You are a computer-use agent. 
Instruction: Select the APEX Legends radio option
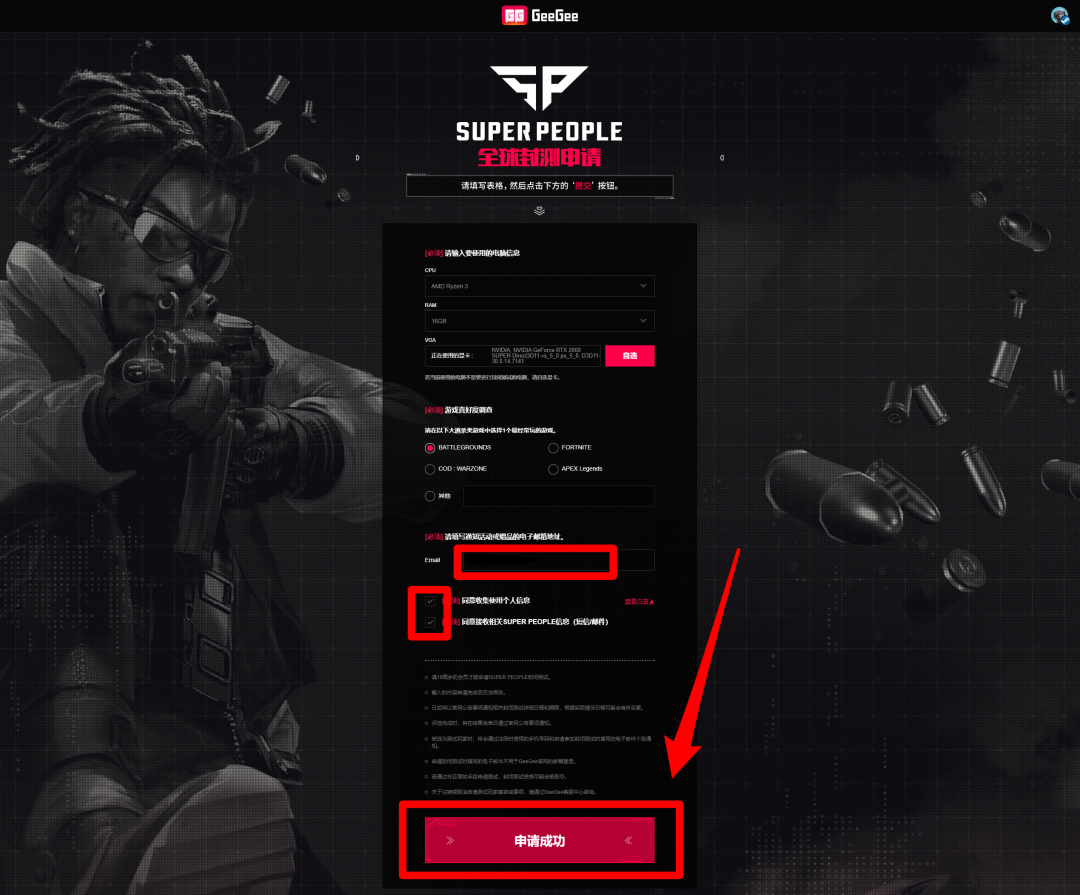point(553,469)
